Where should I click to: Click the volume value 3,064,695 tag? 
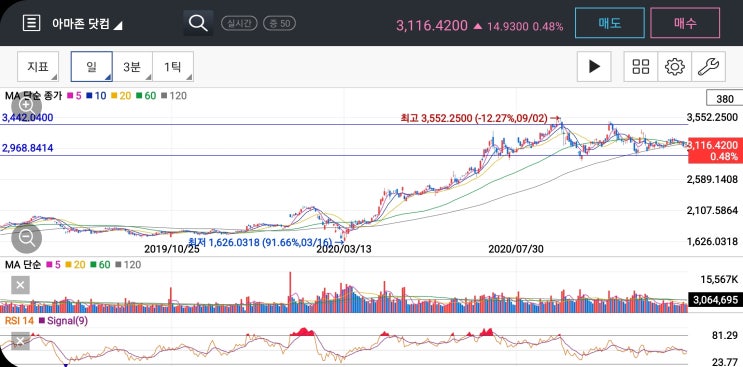715,299
